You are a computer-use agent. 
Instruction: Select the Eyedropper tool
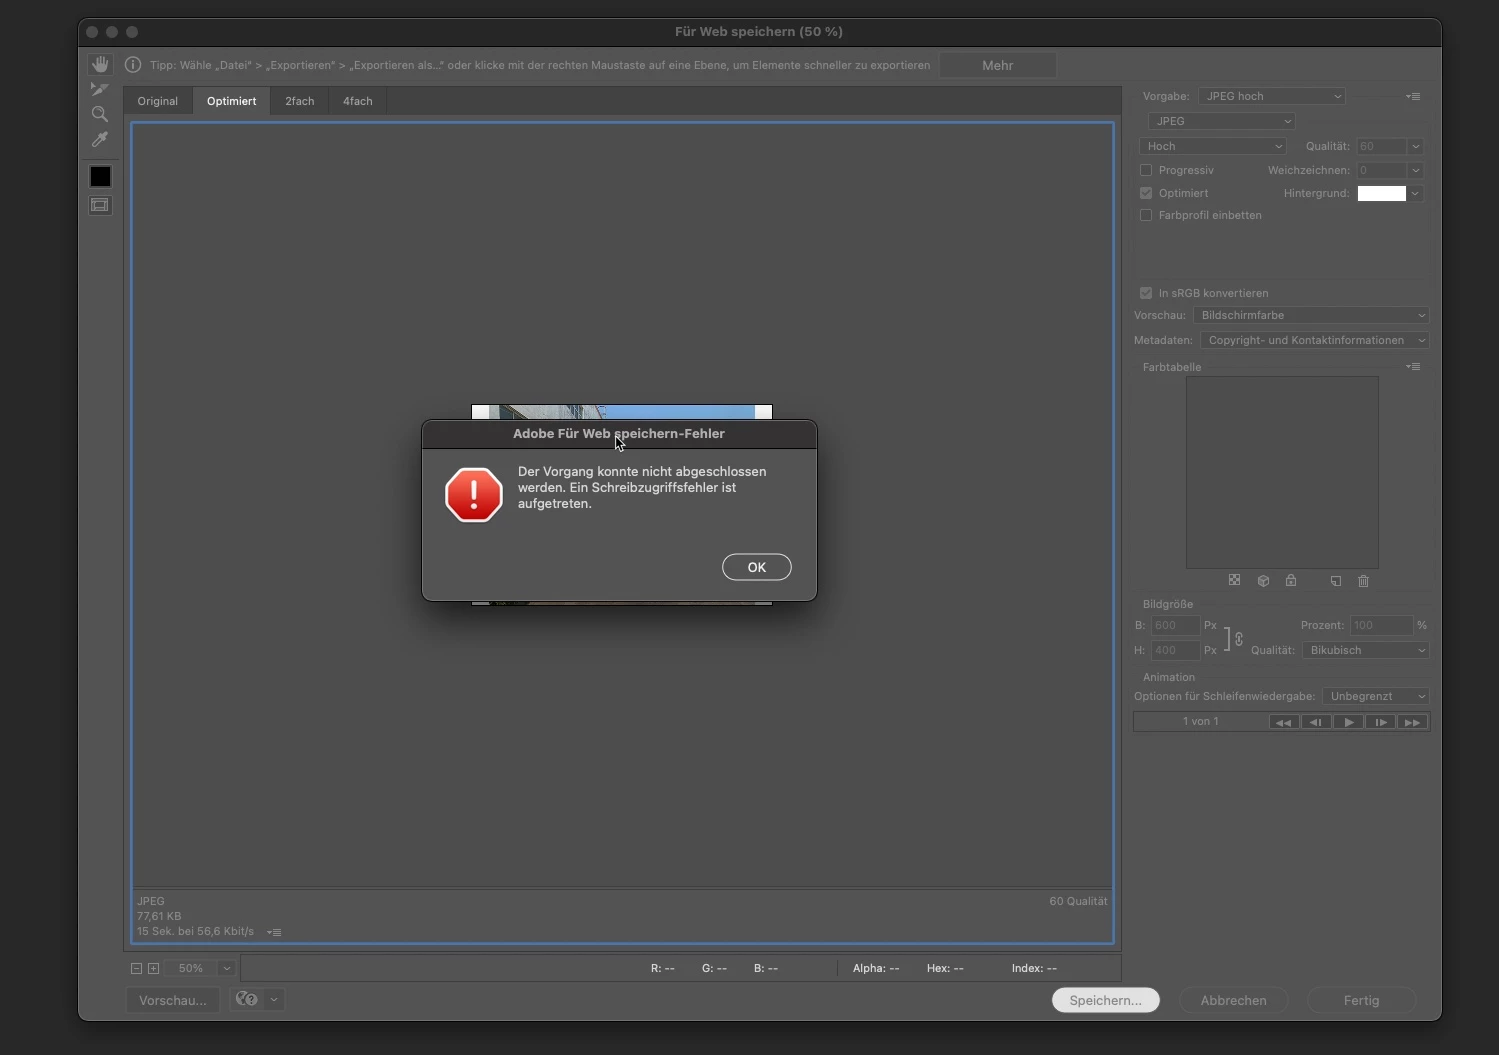[100, 140]
